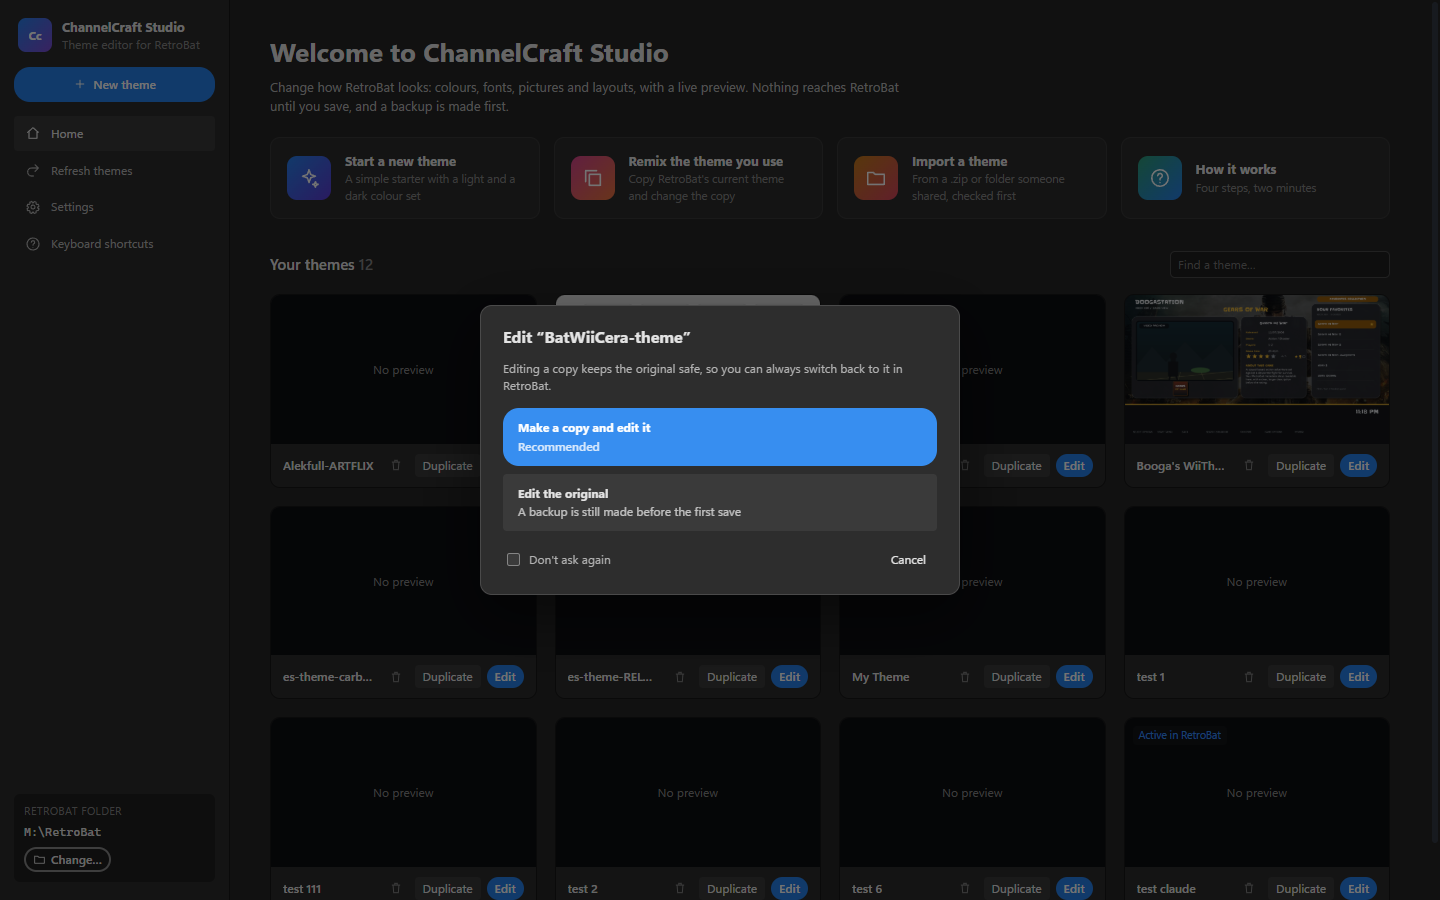Edit the Booga's WiiTh theme
Viewport: 1440px width, 900px height.
1359,466
